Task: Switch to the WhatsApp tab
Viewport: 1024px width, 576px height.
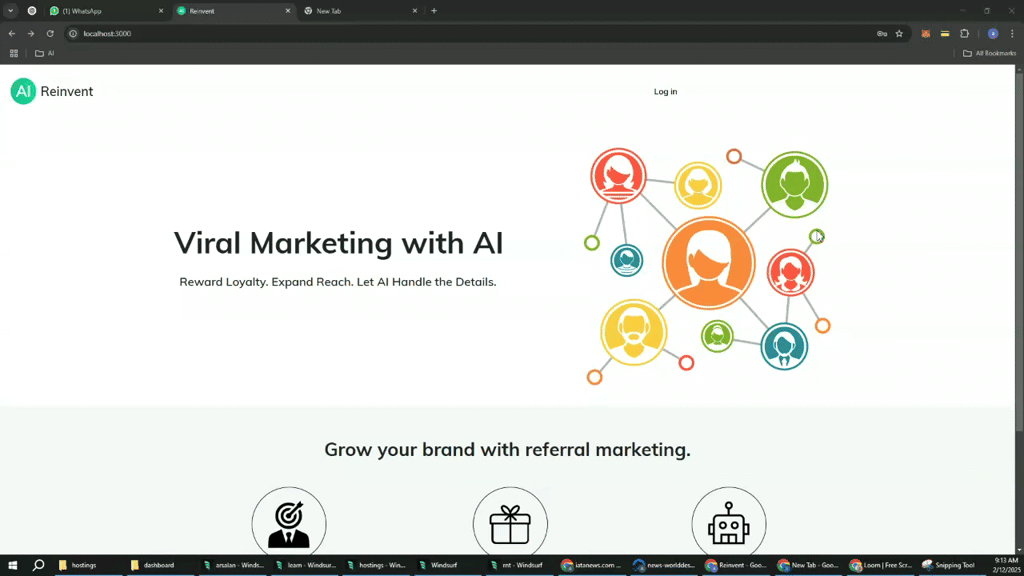Action: pos(100,11)
